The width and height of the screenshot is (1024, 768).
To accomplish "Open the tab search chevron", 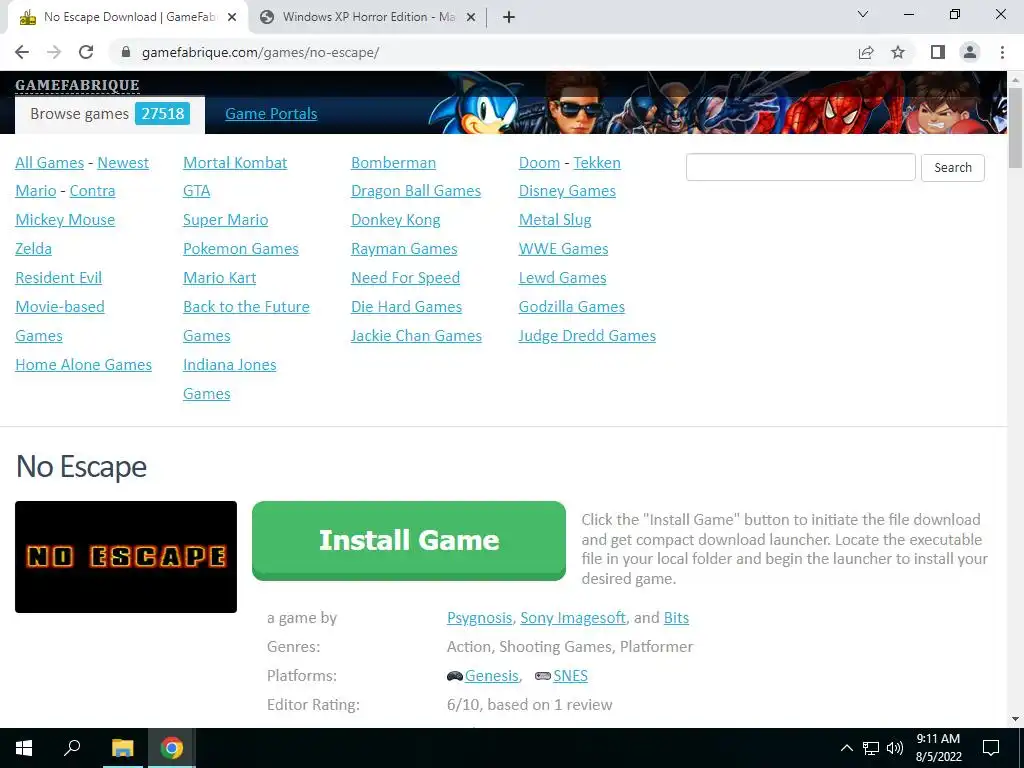I will [x=863, y=14].
